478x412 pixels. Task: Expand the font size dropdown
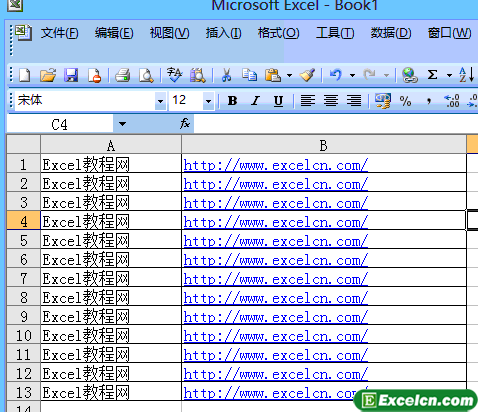click(x=208, y=101)
